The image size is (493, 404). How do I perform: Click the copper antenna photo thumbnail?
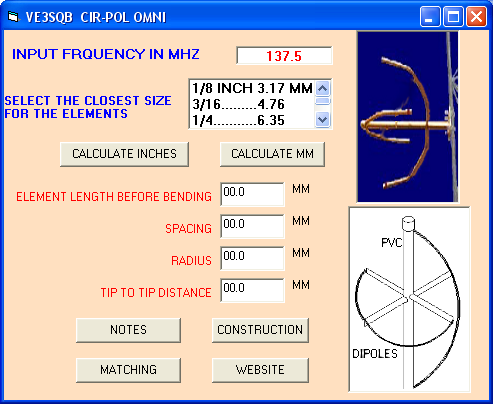click(408, 117)
